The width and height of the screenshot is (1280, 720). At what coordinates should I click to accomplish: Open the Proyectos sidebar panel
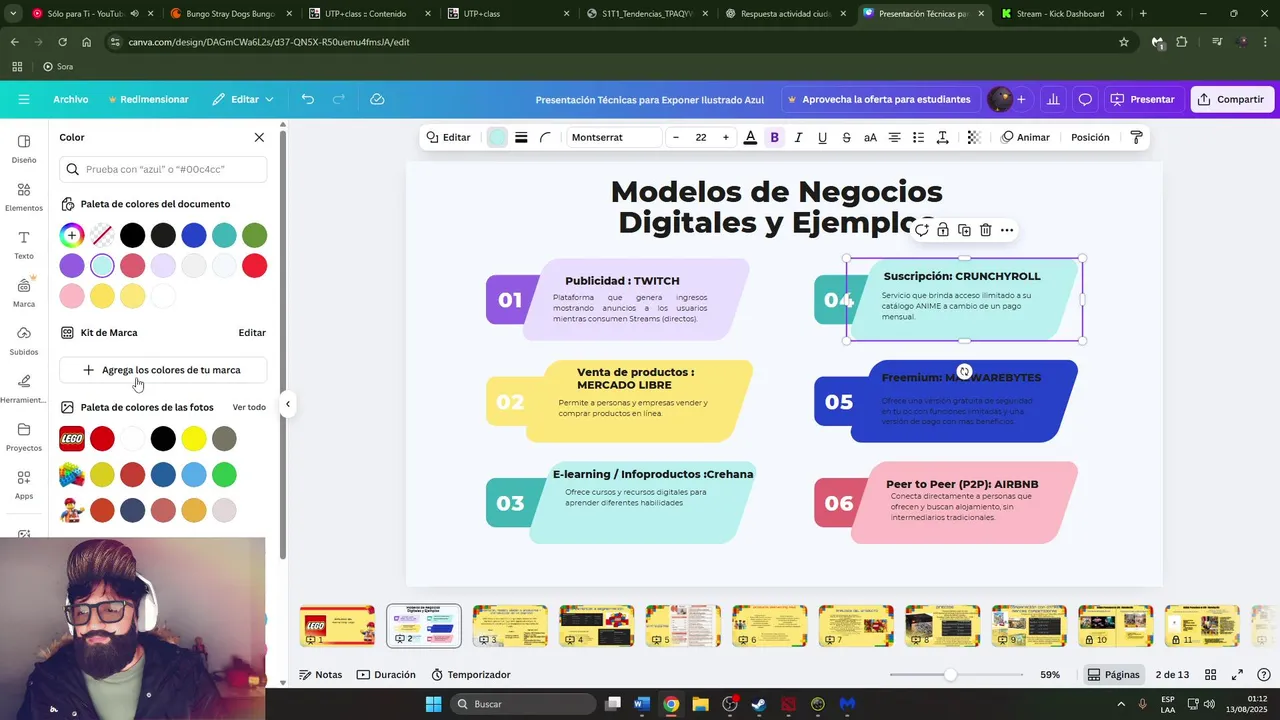tap(24, 436)
